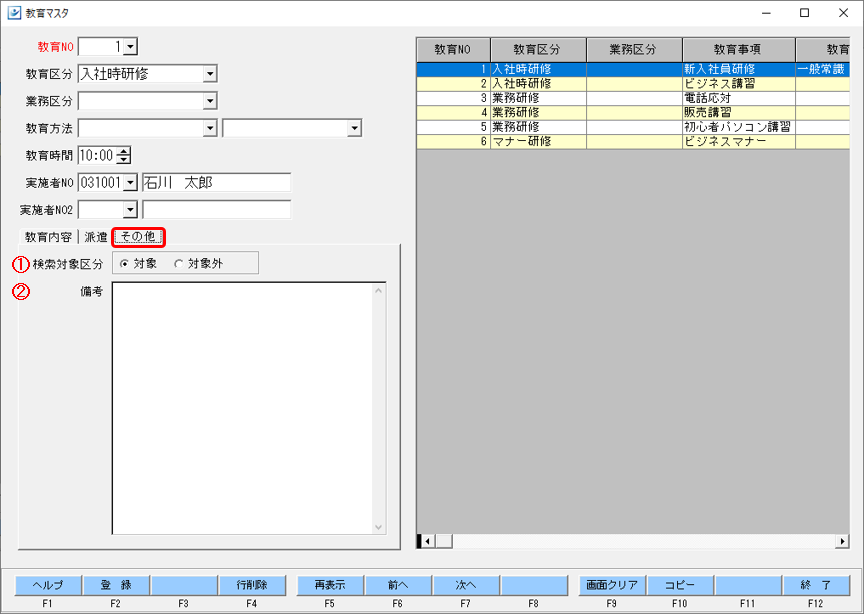Click the 一般常識 cell in row 1
Screen dimensions: 864x614
823,69
